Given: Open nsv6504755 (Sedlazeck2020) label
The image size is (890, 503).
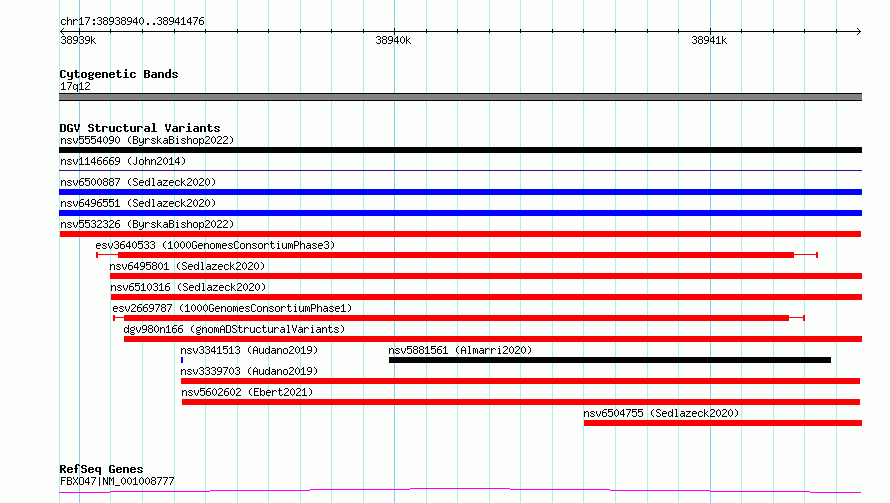Looking at the screenshot, I should 661,413.
